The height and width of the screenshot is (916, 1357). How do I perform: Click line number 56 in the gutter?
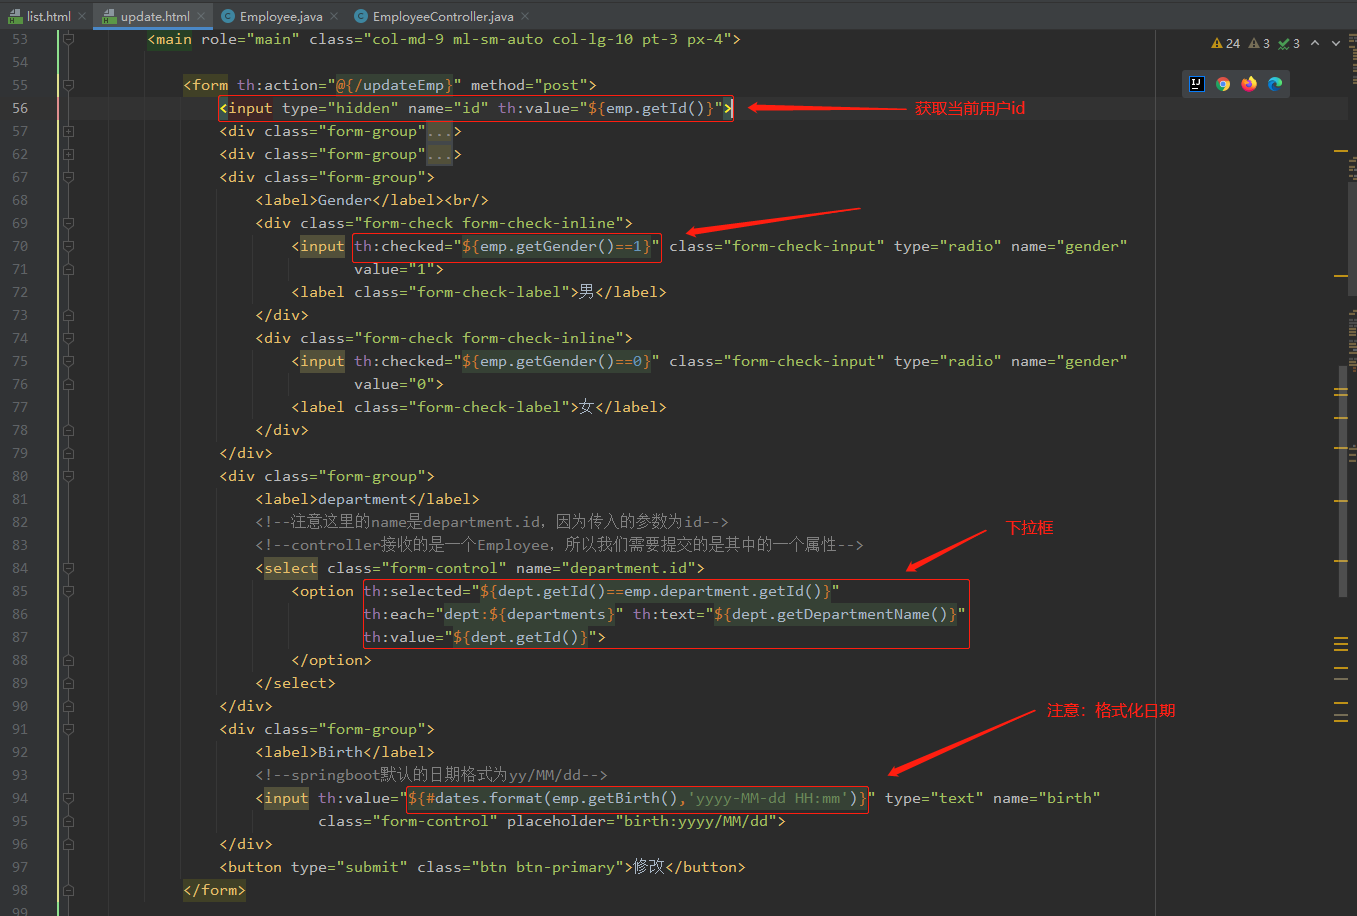20,108
